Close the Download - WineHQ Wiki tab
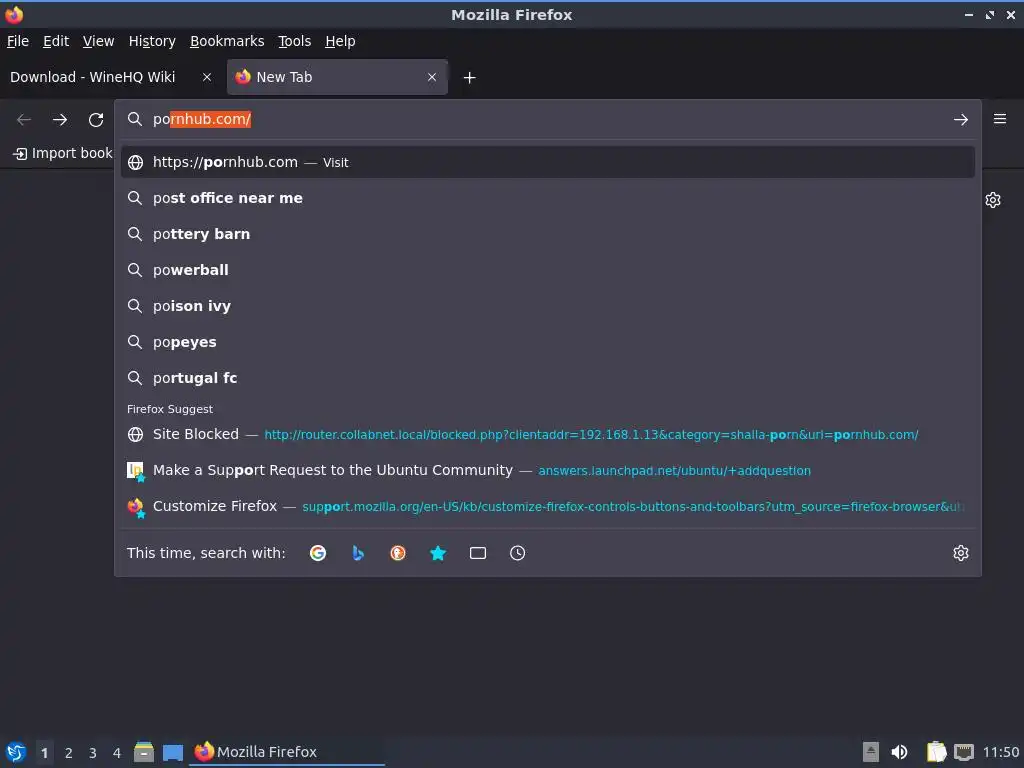 coord(207,77)
